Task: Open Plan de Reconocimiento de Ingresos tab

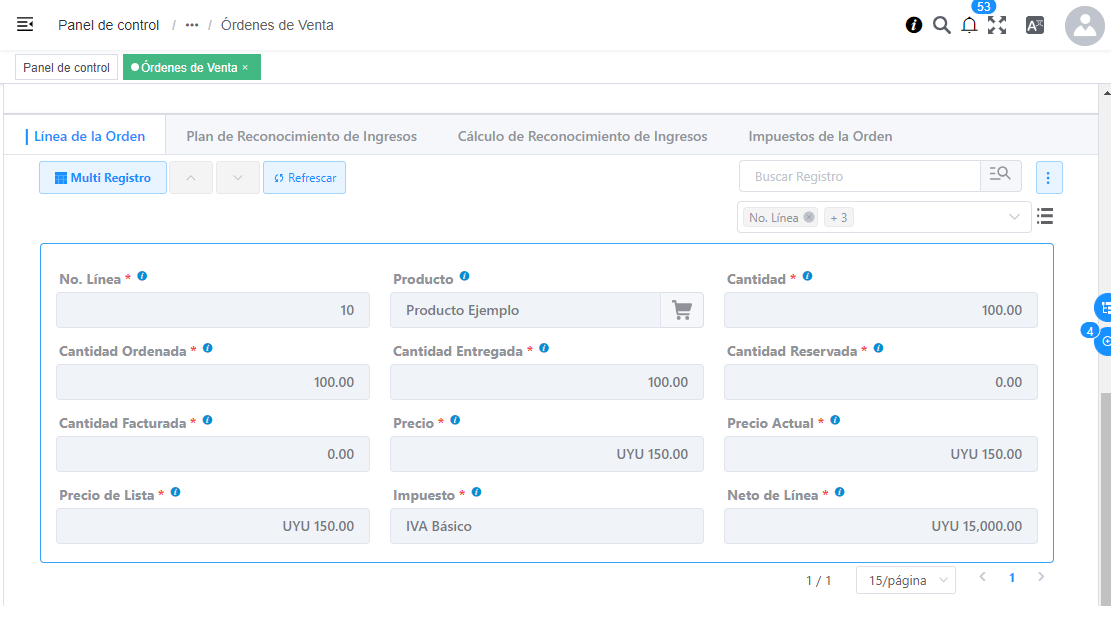Action: tap(301, 136)
